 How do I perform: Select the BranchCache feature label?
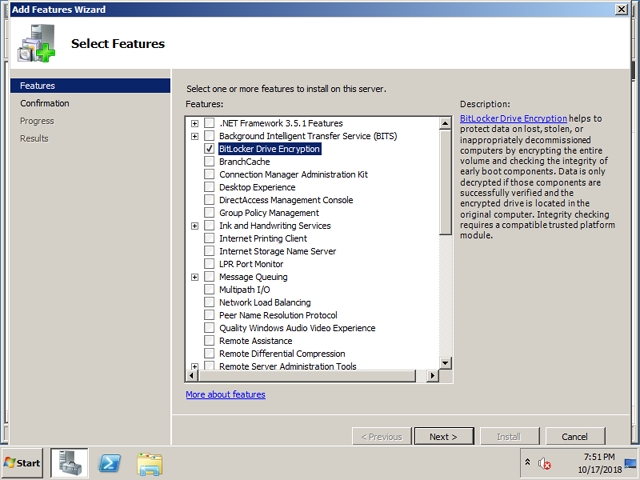coord(244,161)
